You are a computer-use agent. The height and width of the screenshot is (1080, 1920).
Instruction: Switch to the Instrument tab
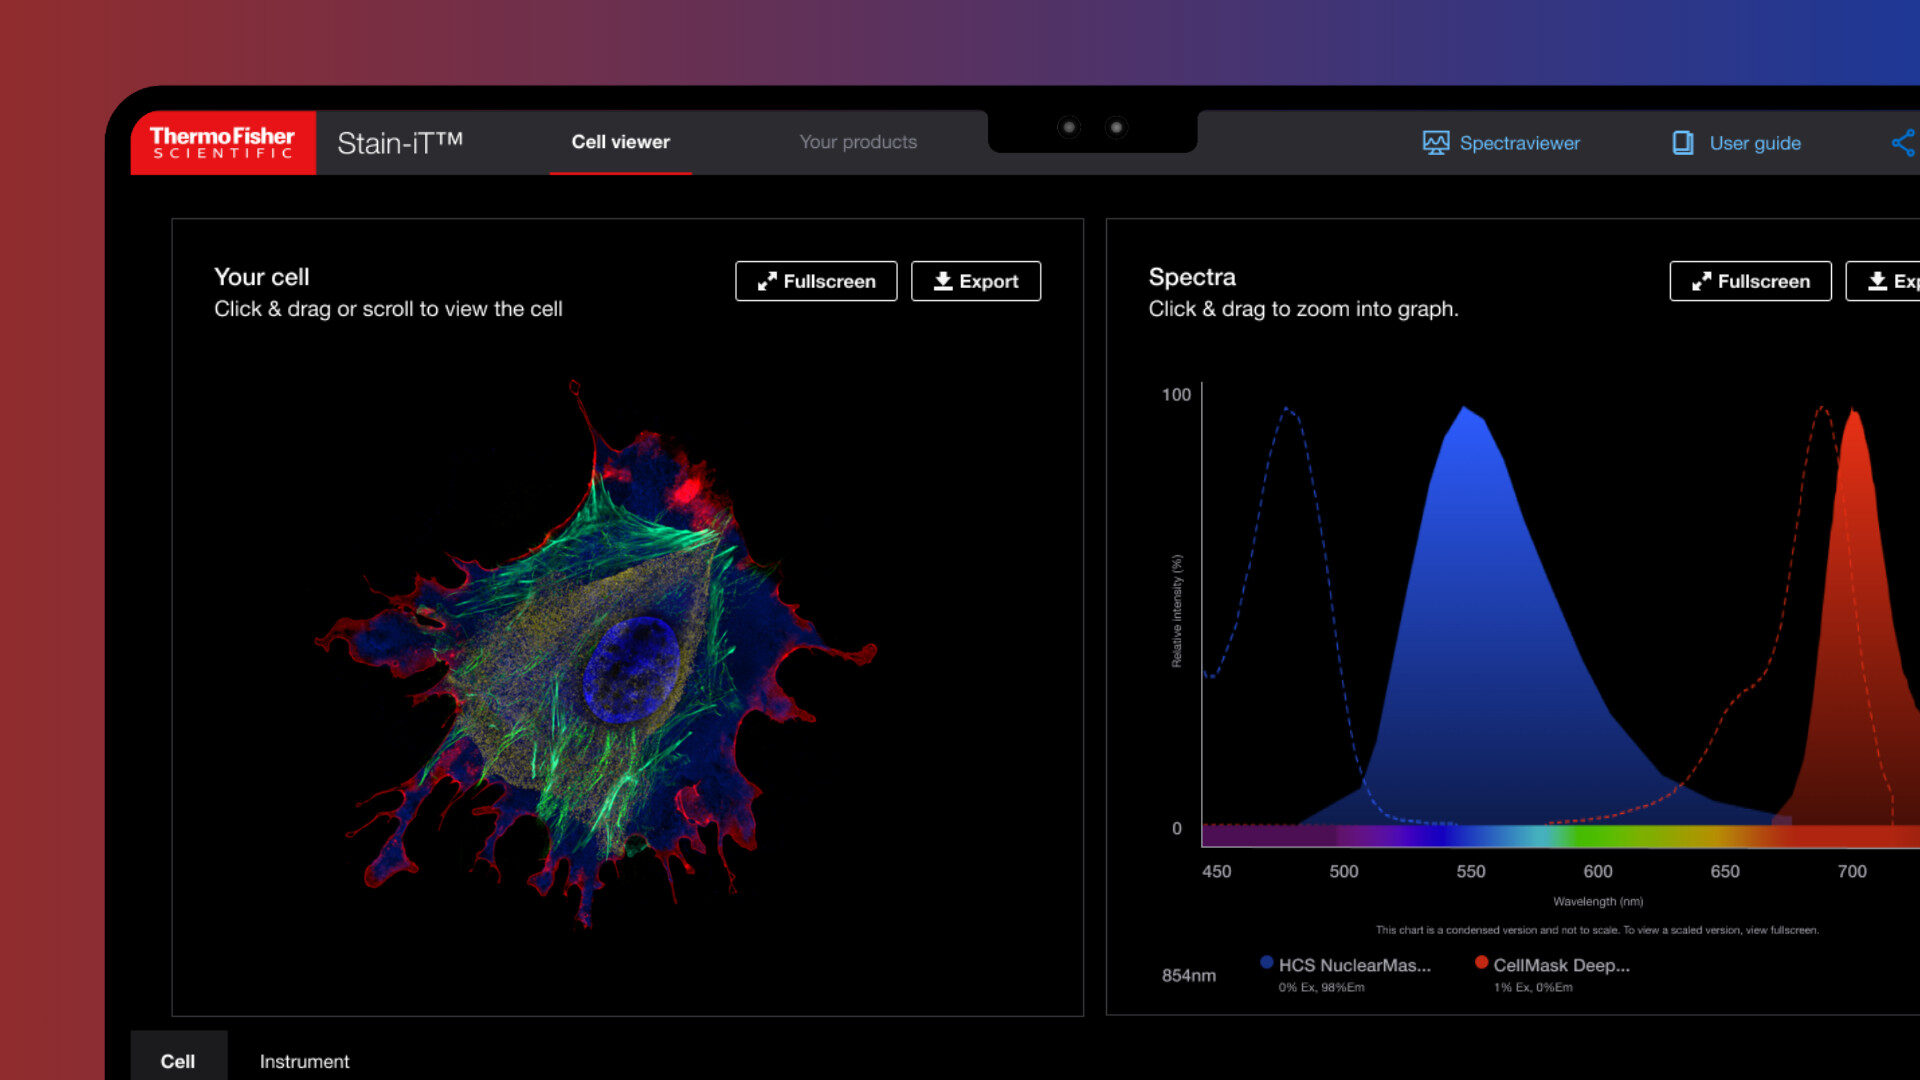(304, 1060)
